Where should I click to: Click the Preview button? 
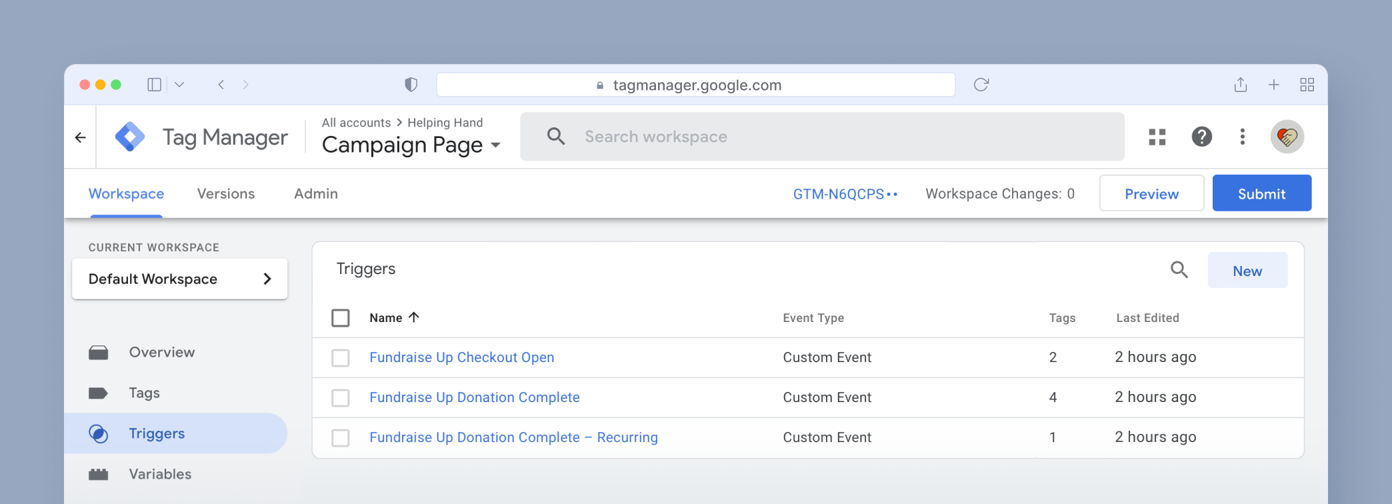pyautogui.click(x=1152, y=193)
